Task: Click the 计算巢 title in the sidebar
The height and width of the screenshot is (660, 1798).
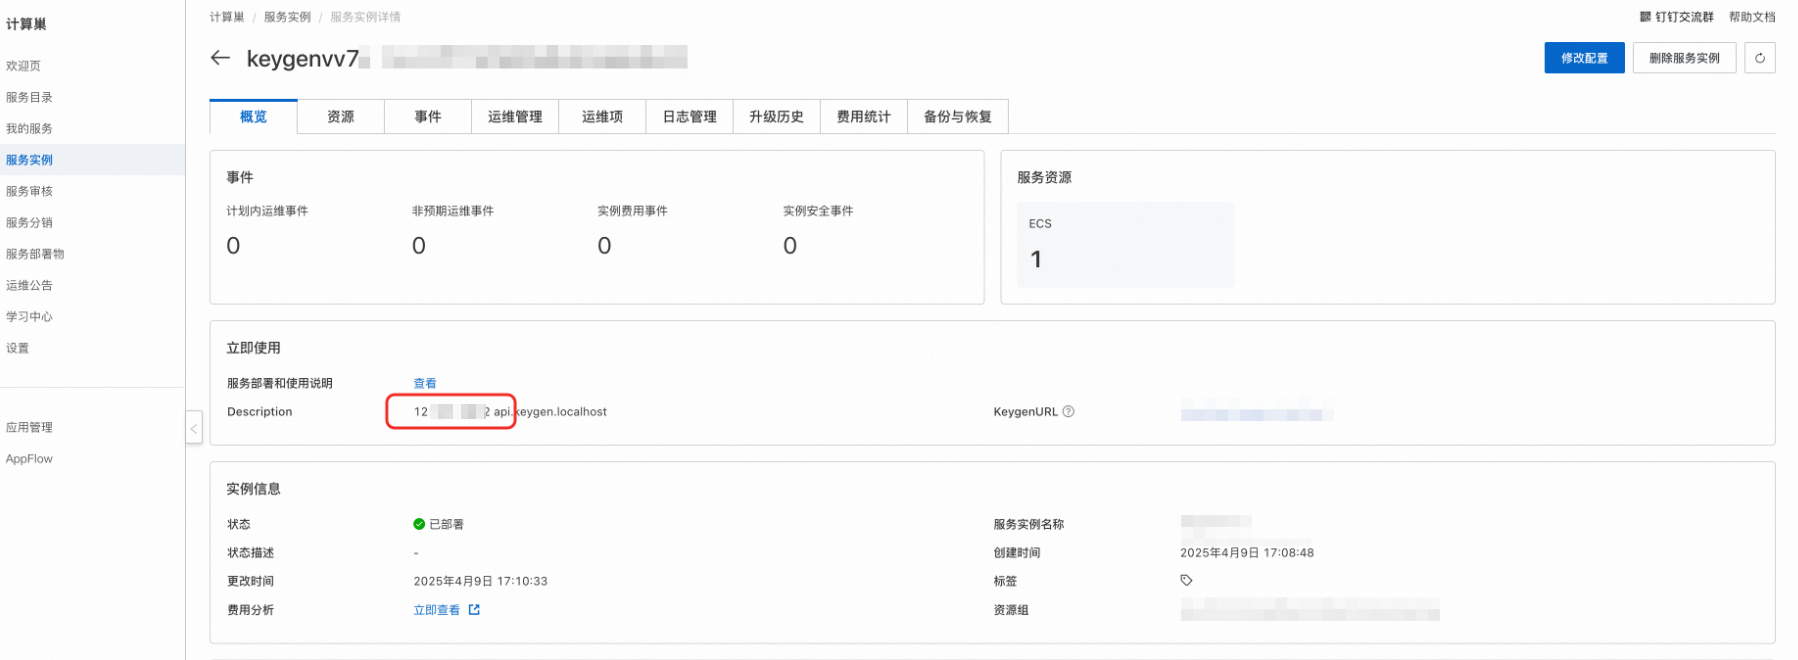Action: [x=26, y=24]
